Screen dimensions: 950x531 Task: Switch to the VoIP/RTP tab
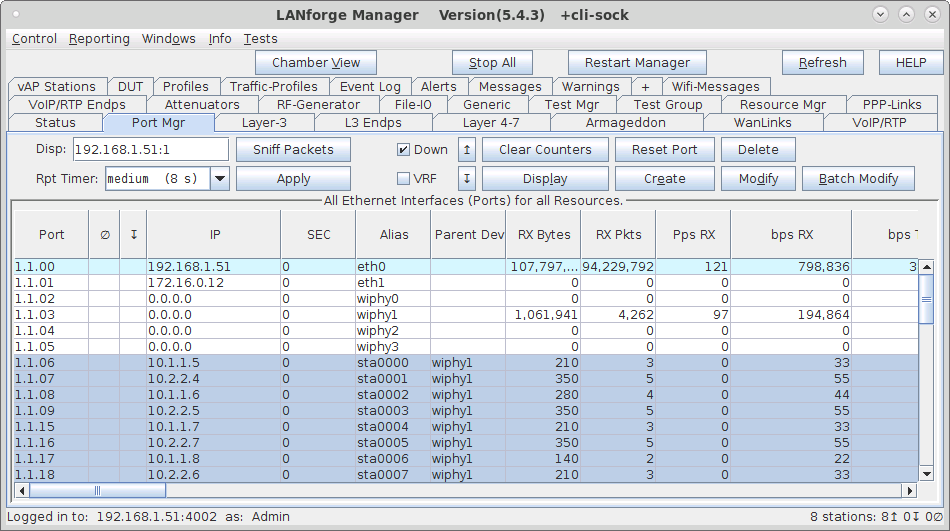point(879,122)
